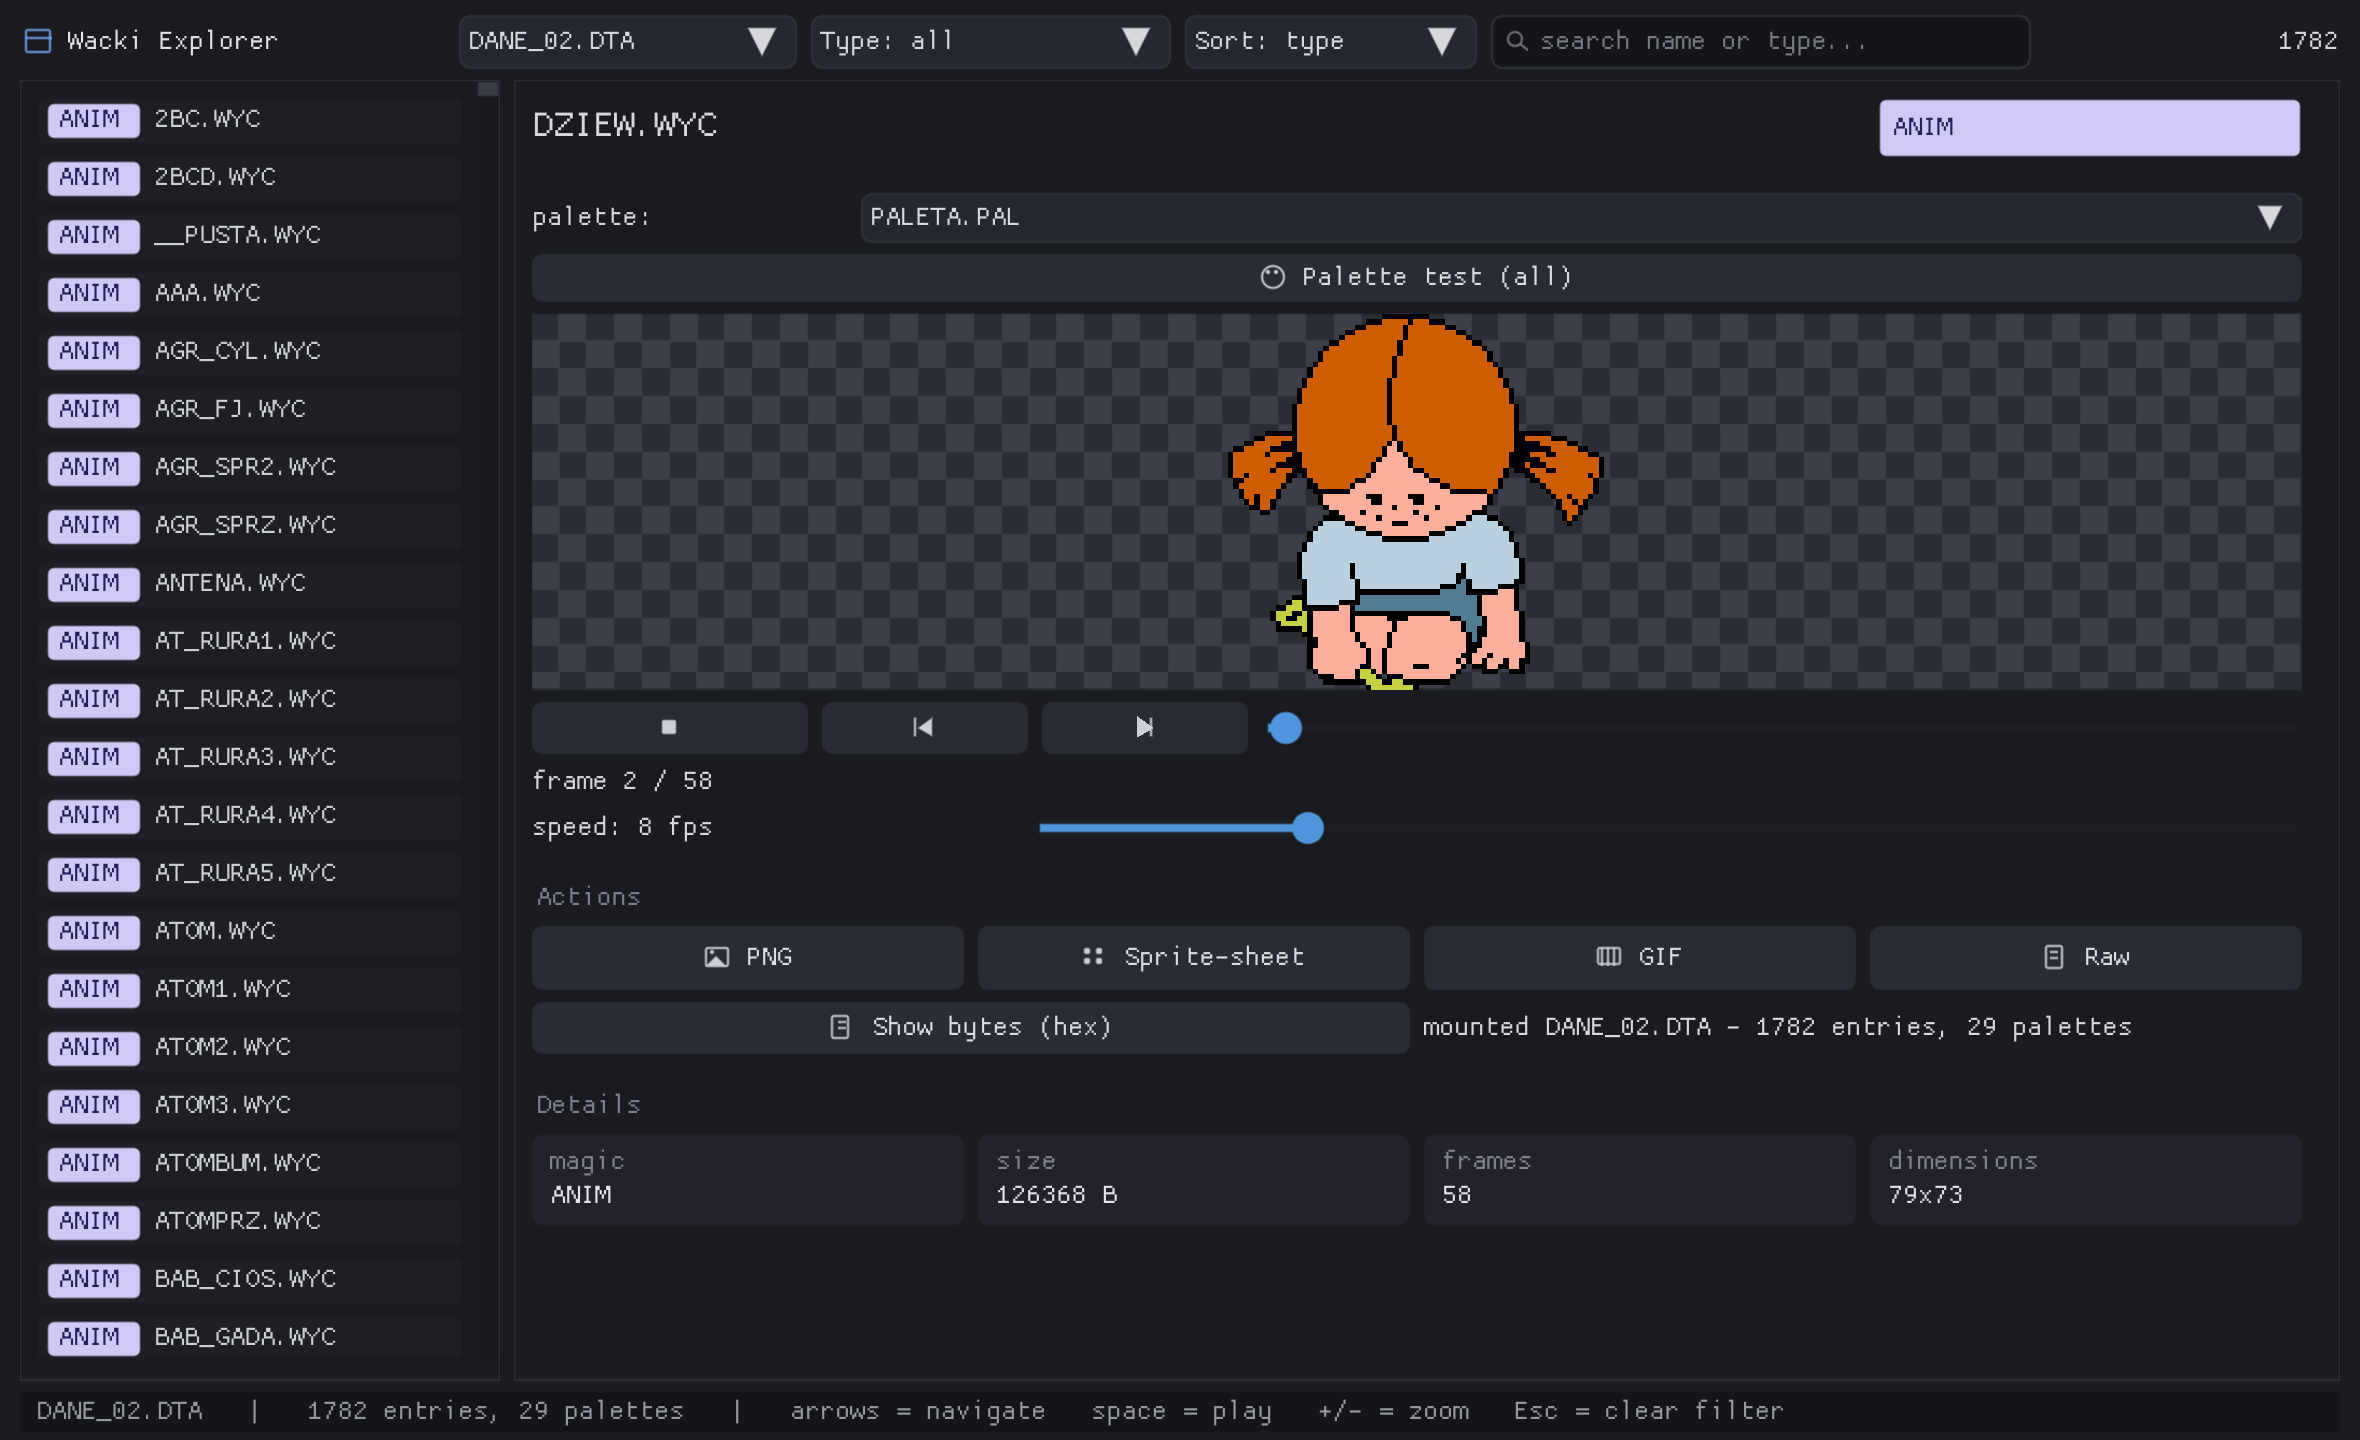Click the dimensions value 79x73

(1926, 1195)
